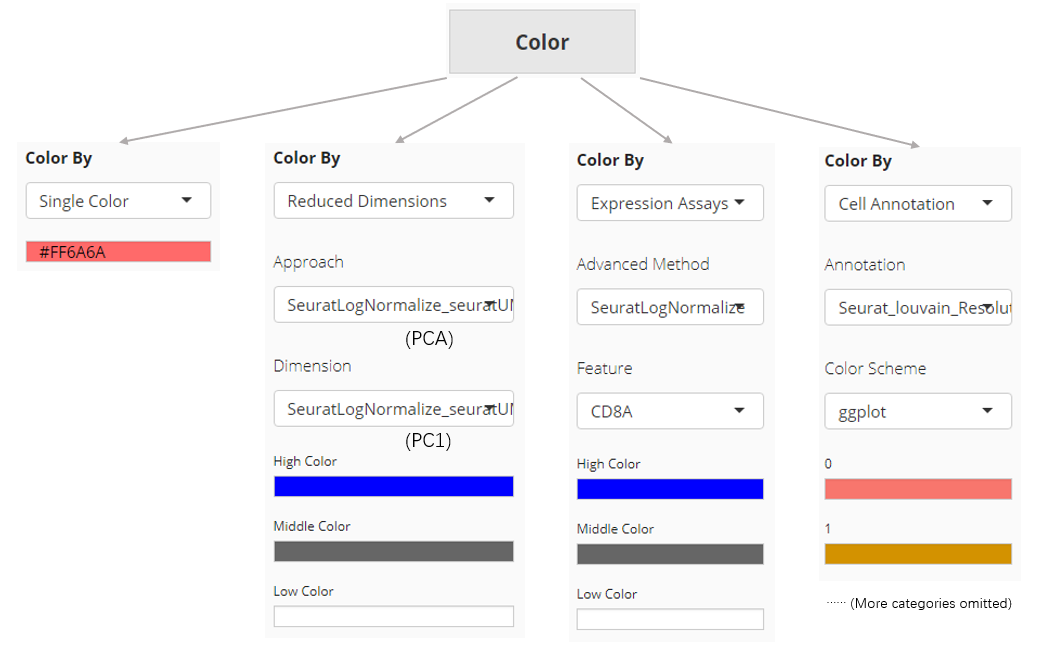The height and width of the screenshot is (649, 1041).
Task: Select Middle Color gray swatch under Reduced Dimensions
Action: click(x=393, y=551)
